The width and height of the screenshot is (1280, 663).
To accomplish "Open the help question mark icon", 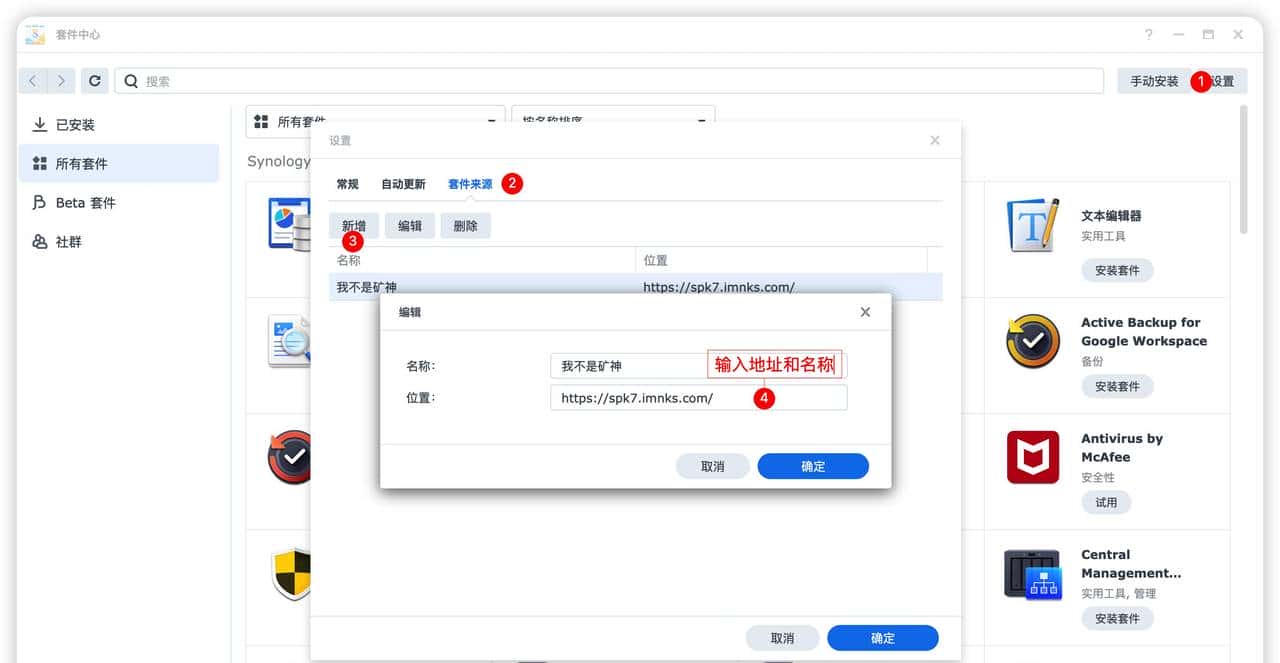I will pos(1147,33).
